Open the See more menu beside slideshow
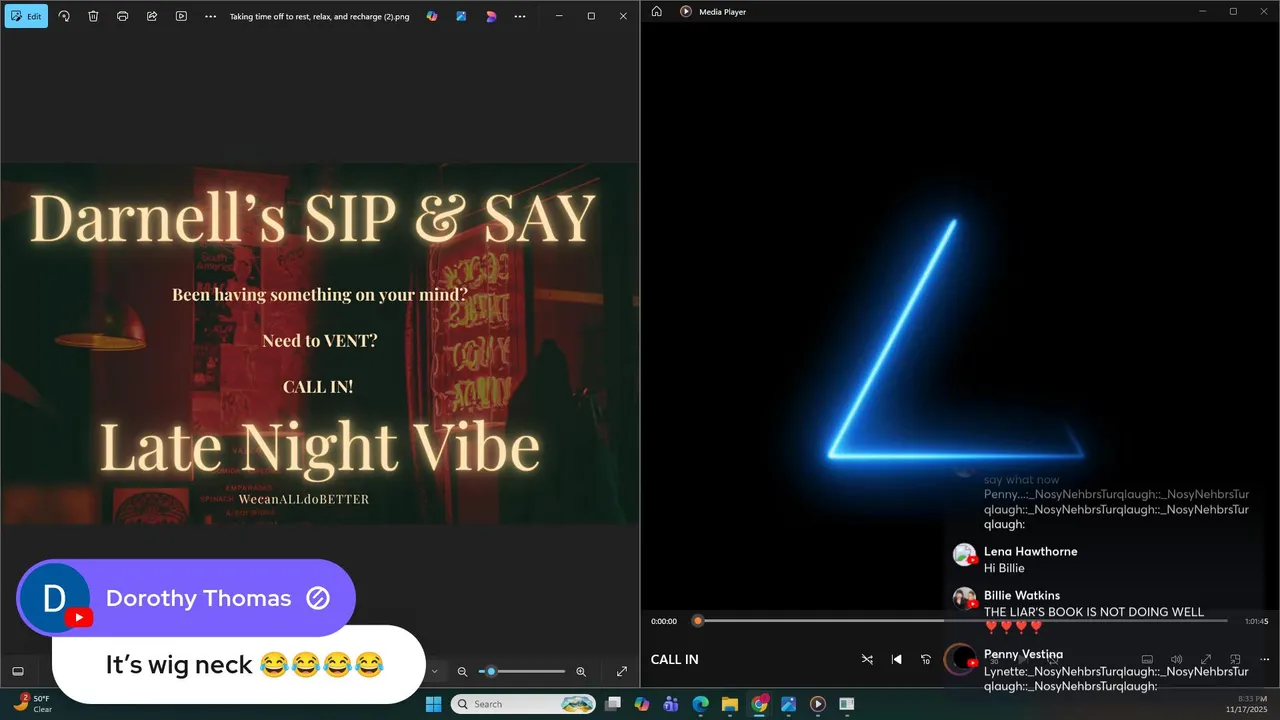Viewport: 1280px width, 720px height. pyautogui.click(x=210, y=16)
